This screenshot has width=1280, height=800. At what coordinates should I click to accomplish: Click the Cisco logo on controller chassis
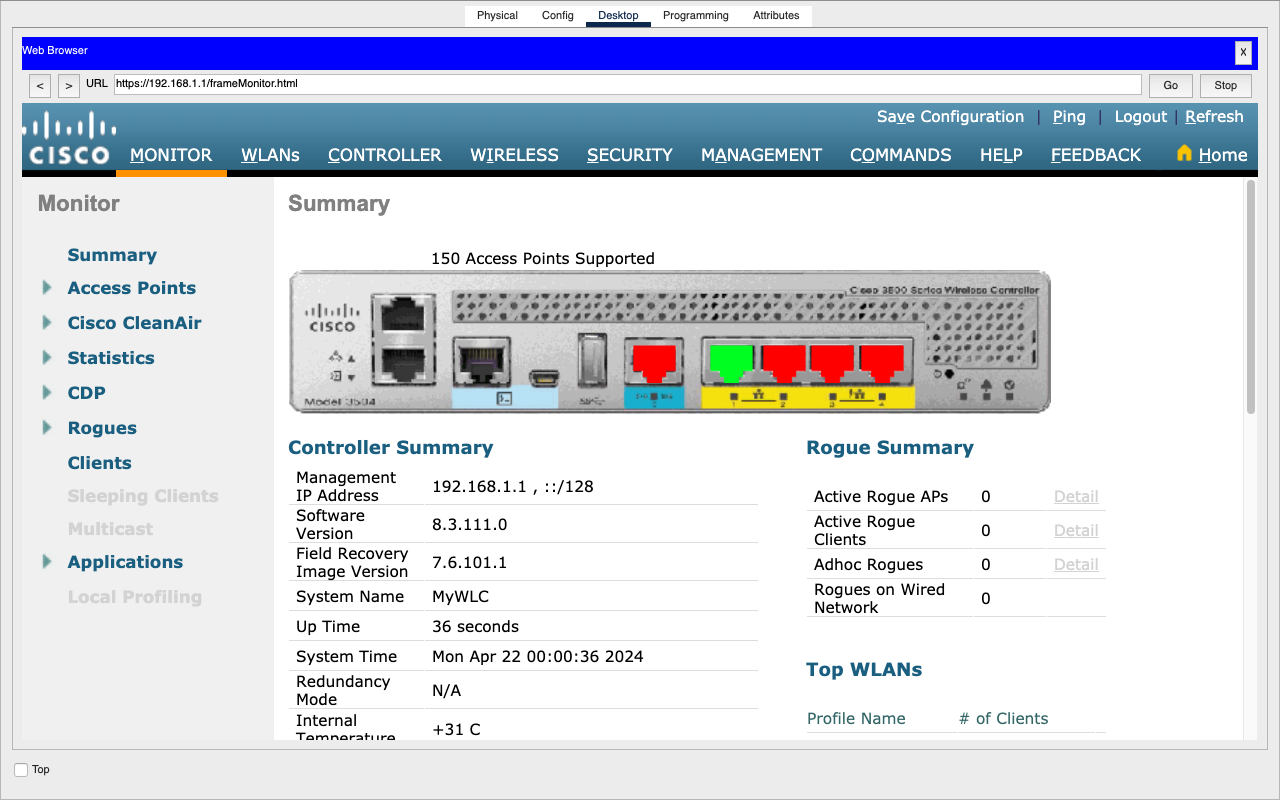coord(331,318)
